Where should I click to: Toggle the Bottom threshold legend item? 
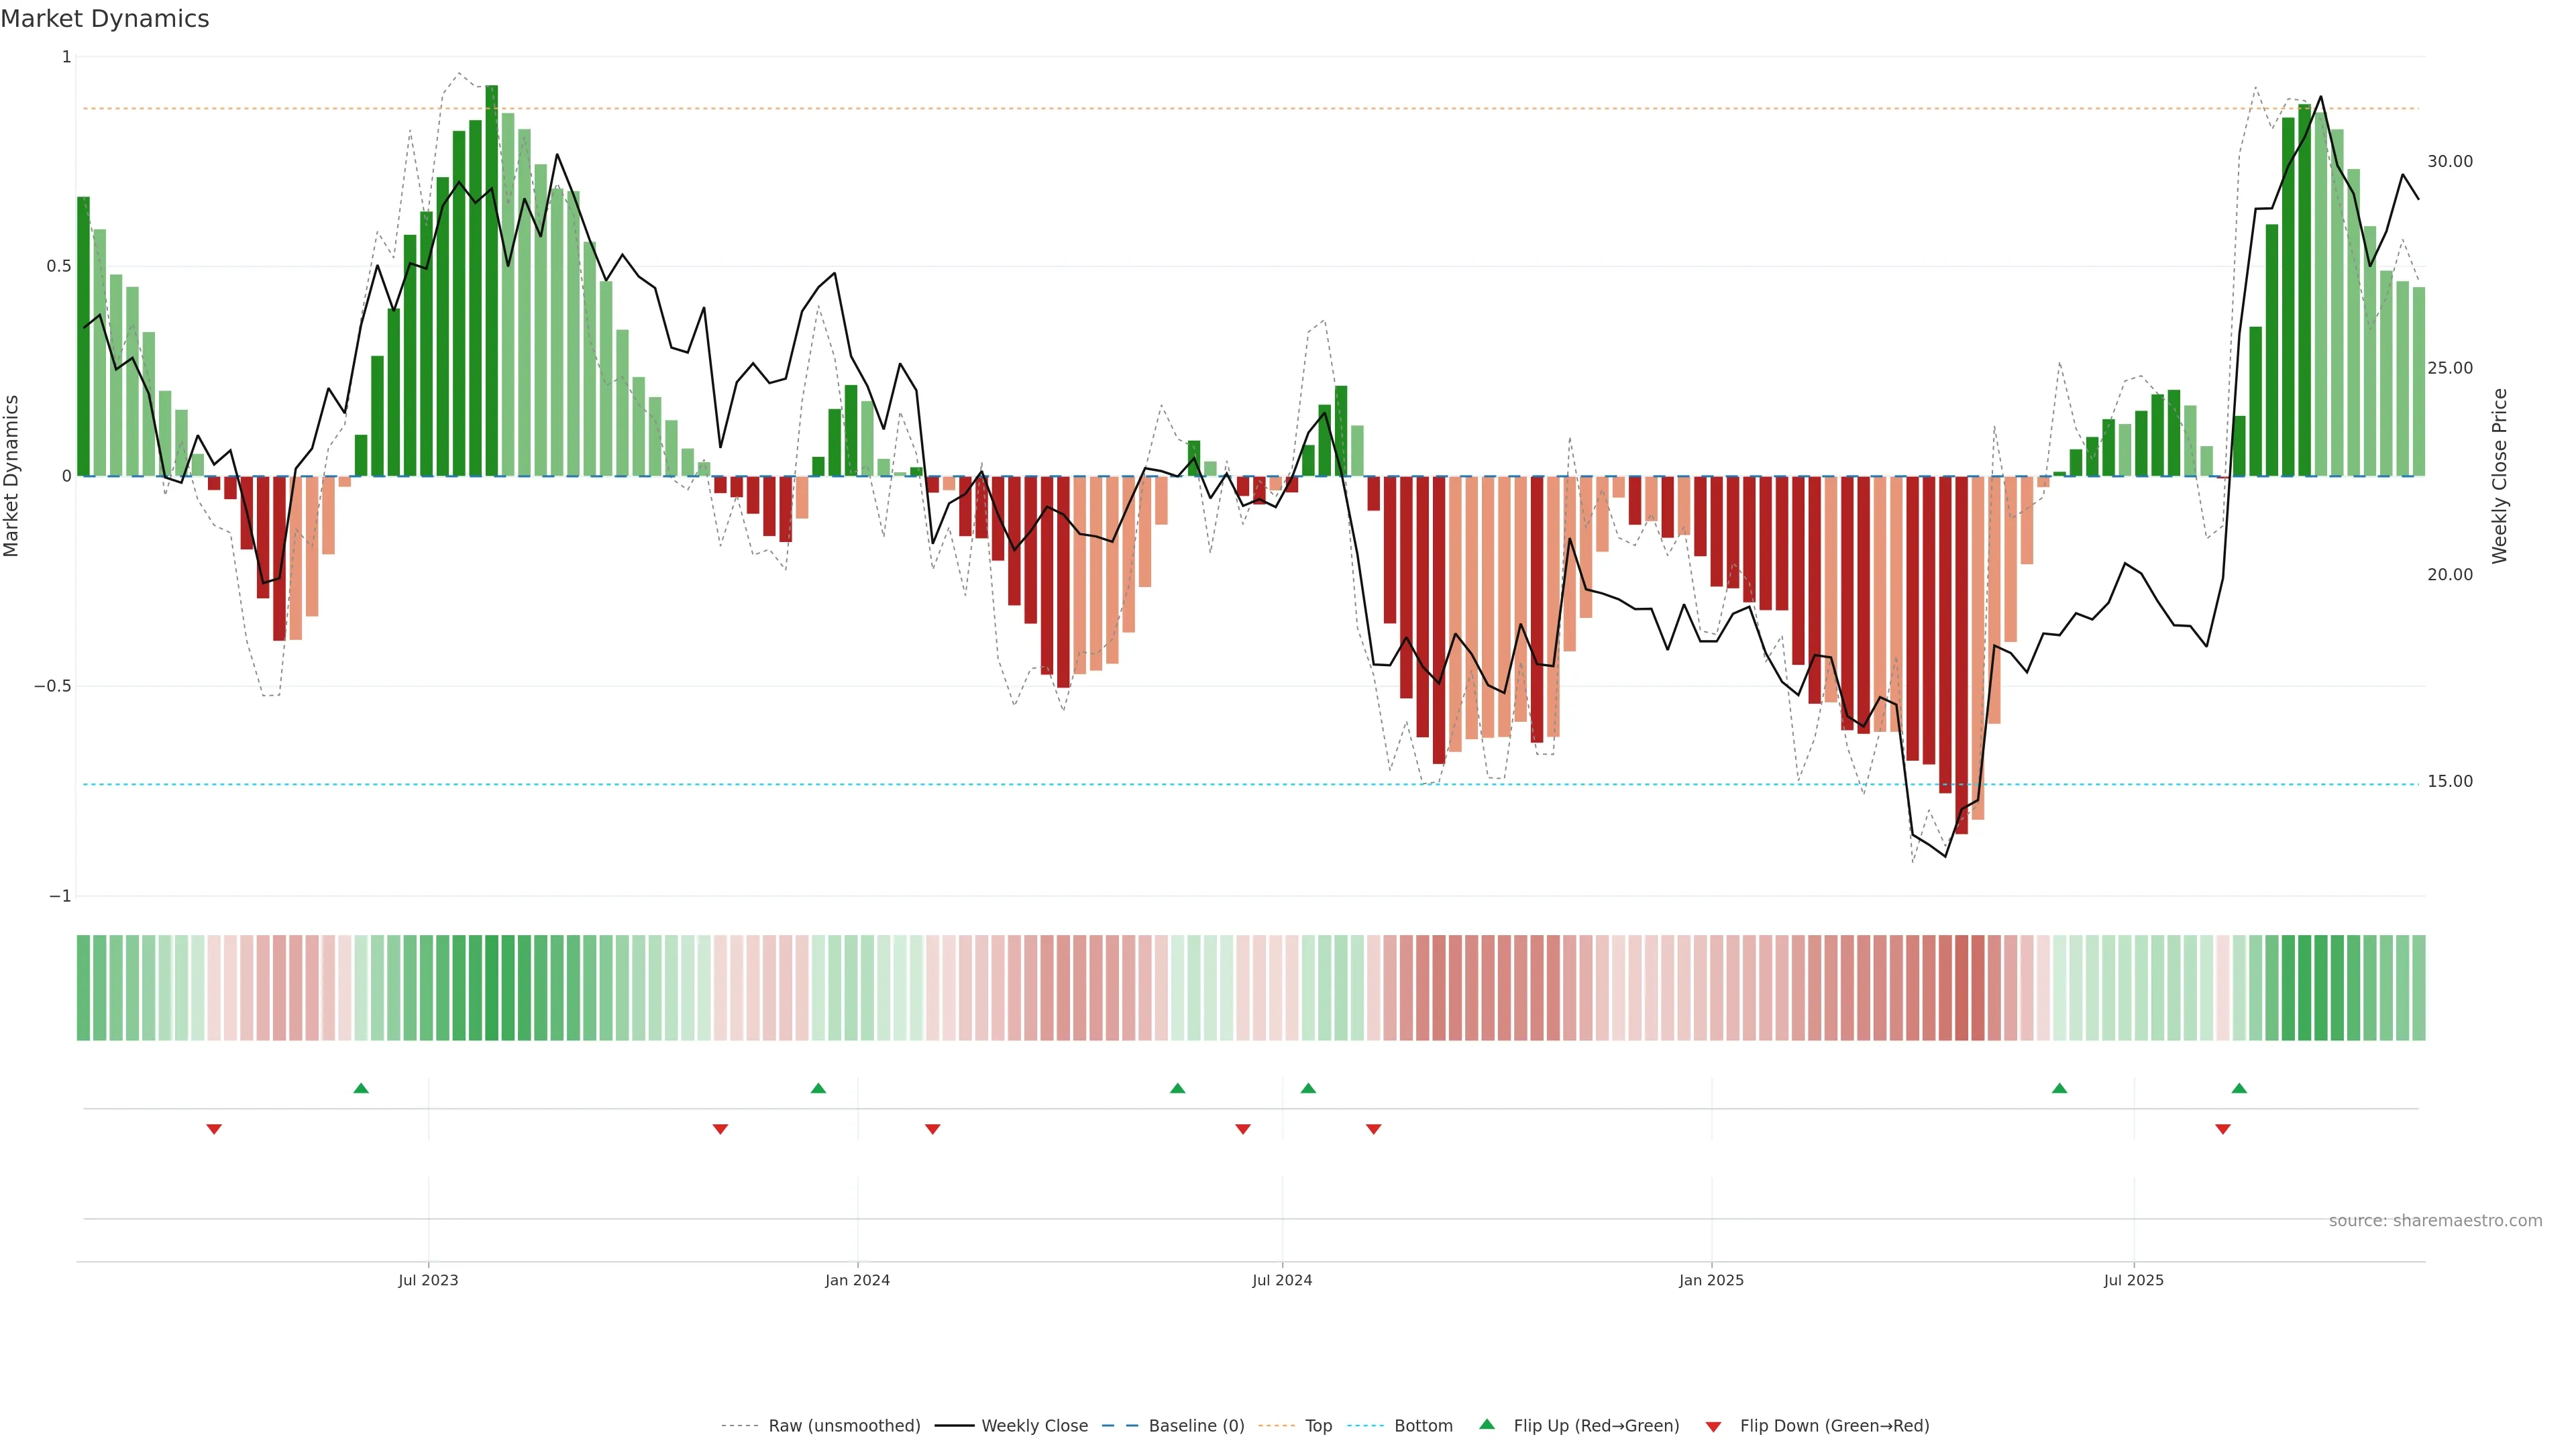(1423, 1426)
